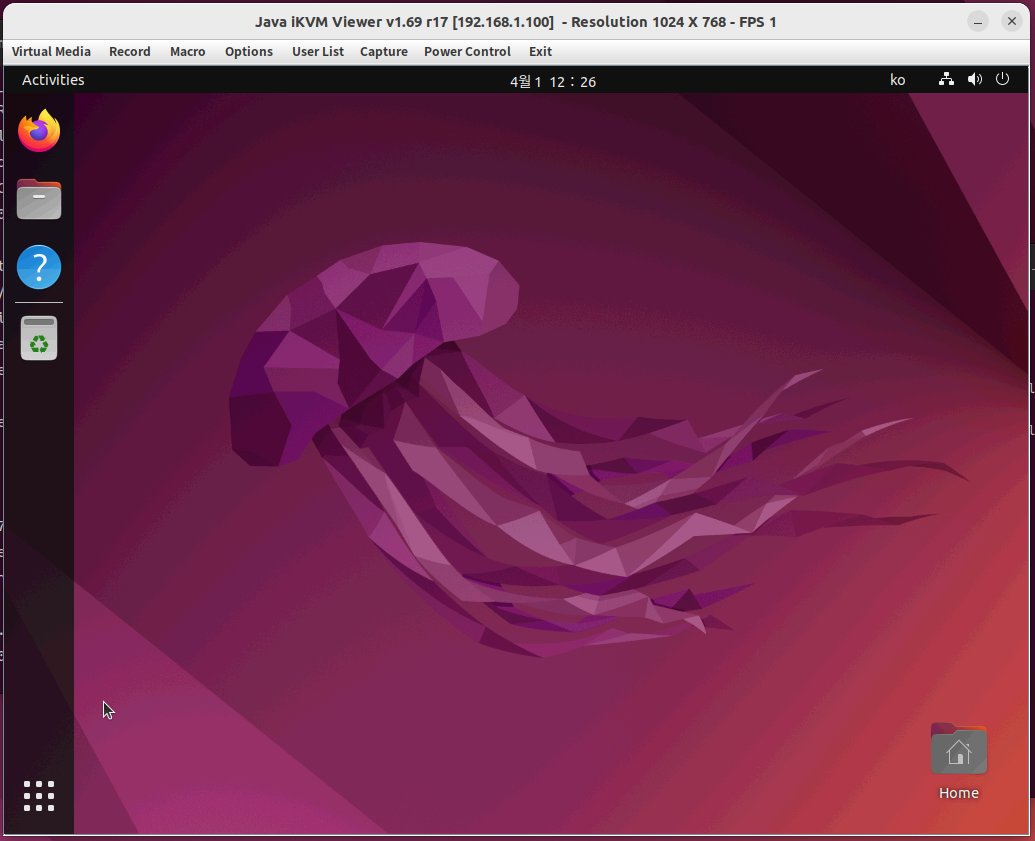Minimize the iKVM Viewer window

978,22
